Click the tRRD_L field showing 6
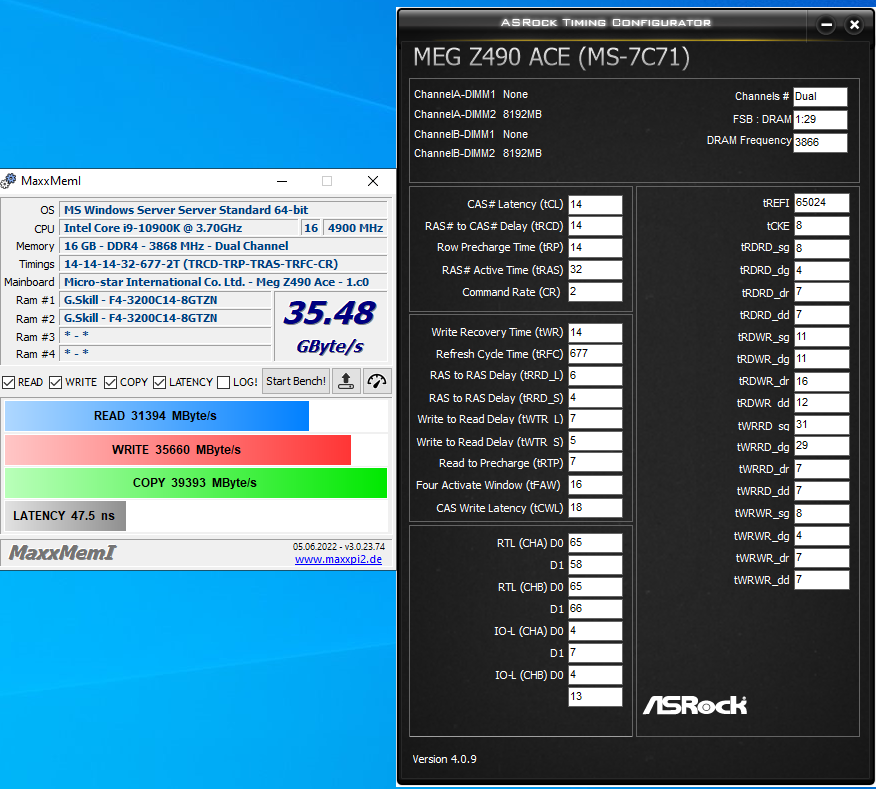 coord(595,376)
